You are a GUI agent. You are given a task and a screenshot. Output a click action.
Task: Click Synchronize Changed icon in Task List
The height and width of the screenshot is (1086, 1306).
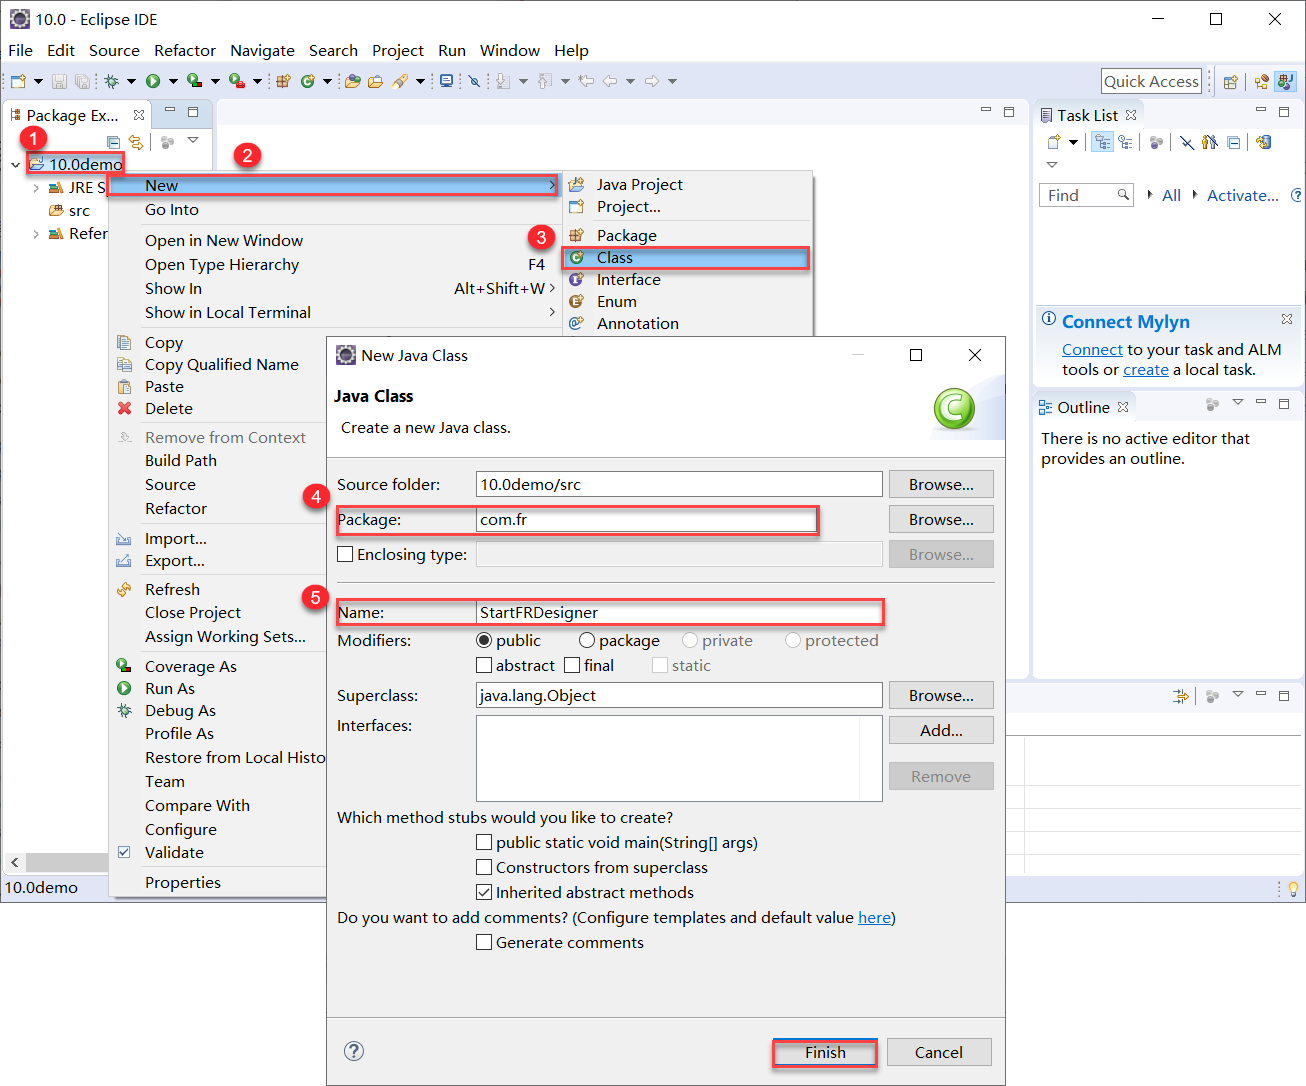coord(1263,142)
